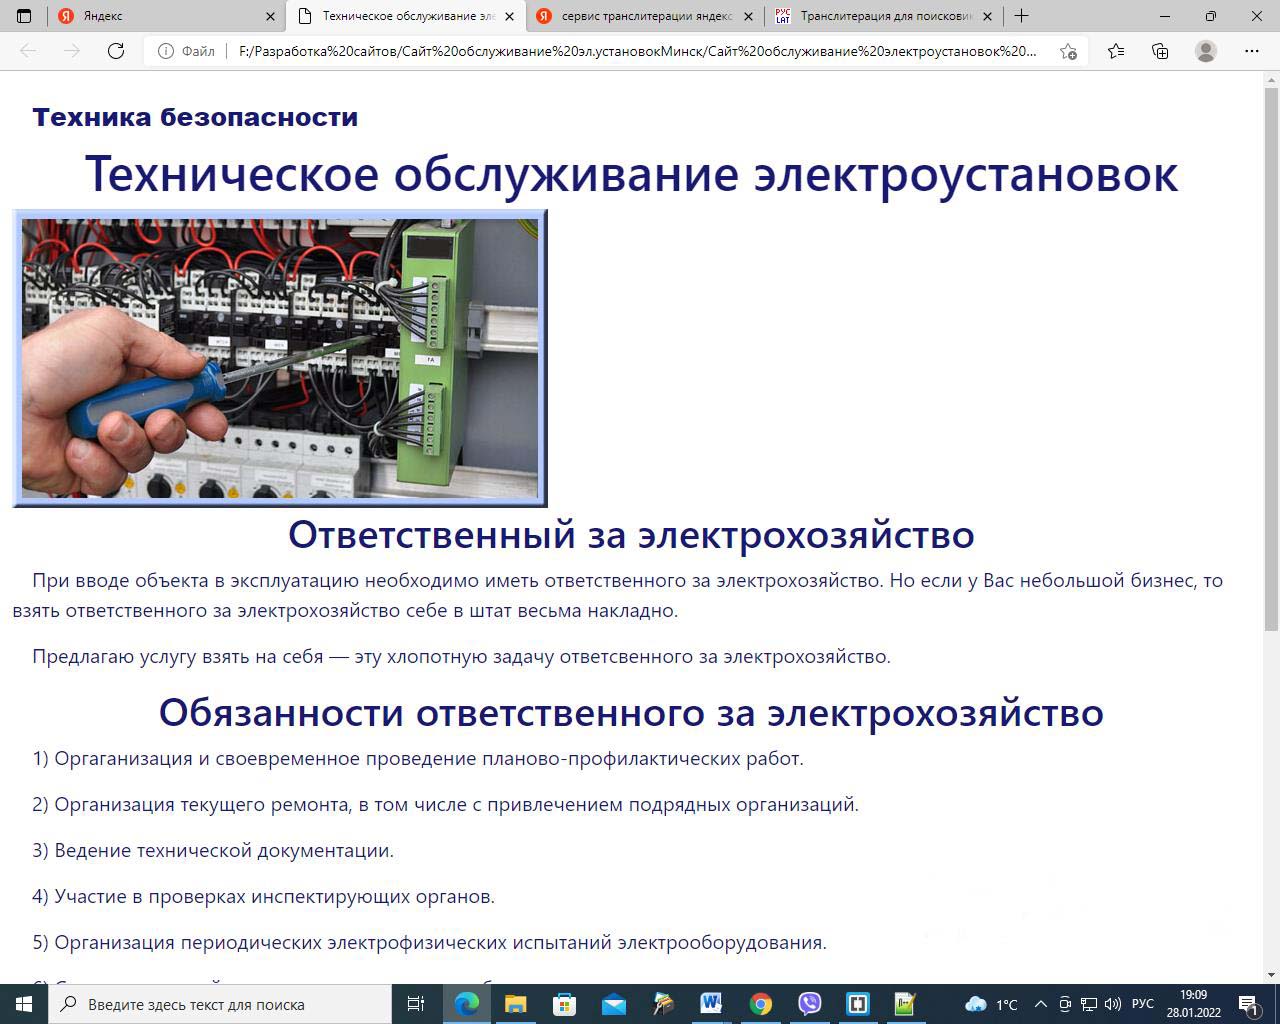
Task: Click the Windows taskbar search box
Action: 220,1004
